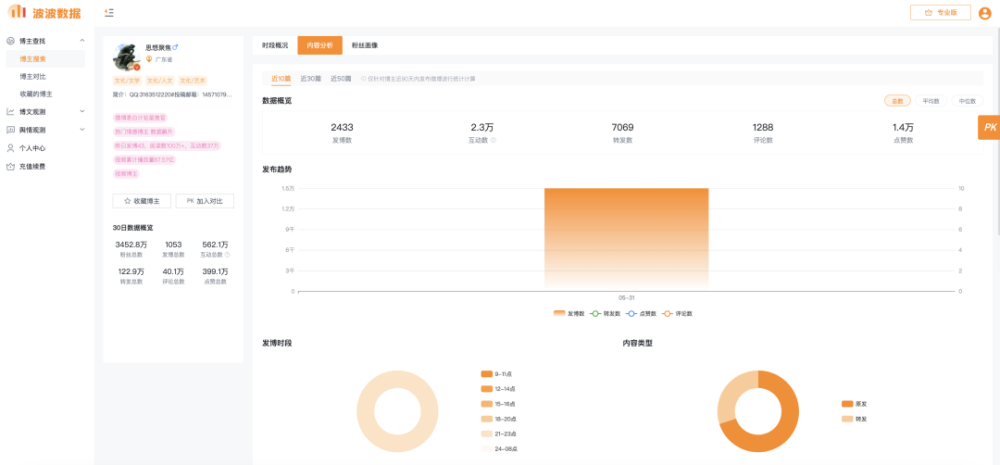
Task: Click the 波波数据 logo
Action: 45,11
